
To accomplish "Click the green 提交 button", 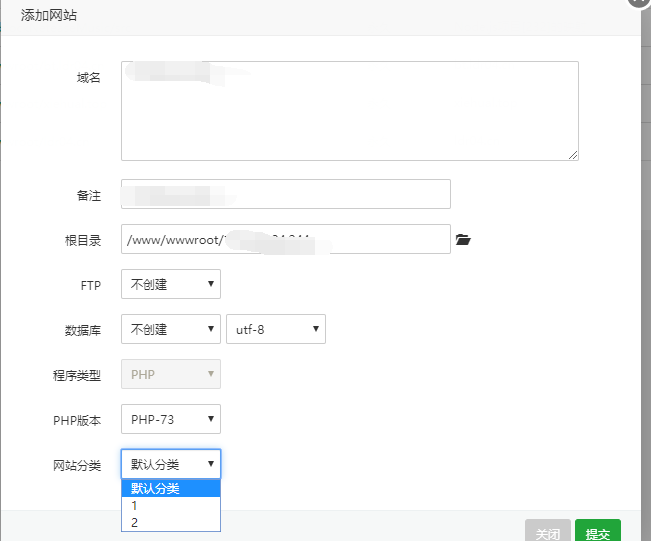I will tap(598, 533).
